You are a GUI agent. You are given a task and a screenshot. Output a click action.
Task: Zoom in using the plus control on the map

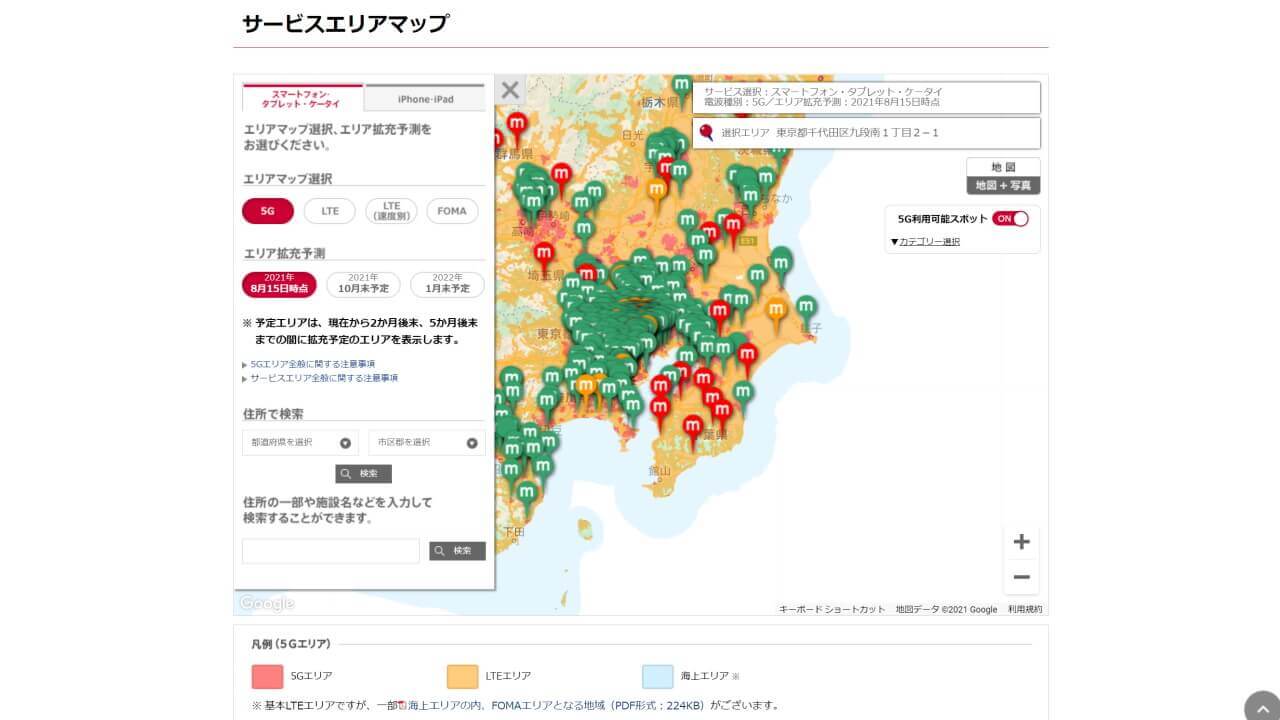point(1021,541)
